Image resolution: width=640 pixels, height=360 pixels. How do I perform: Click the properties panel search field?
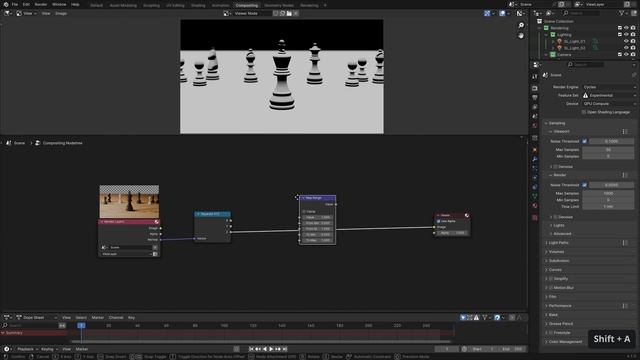(x=585, y=64)
